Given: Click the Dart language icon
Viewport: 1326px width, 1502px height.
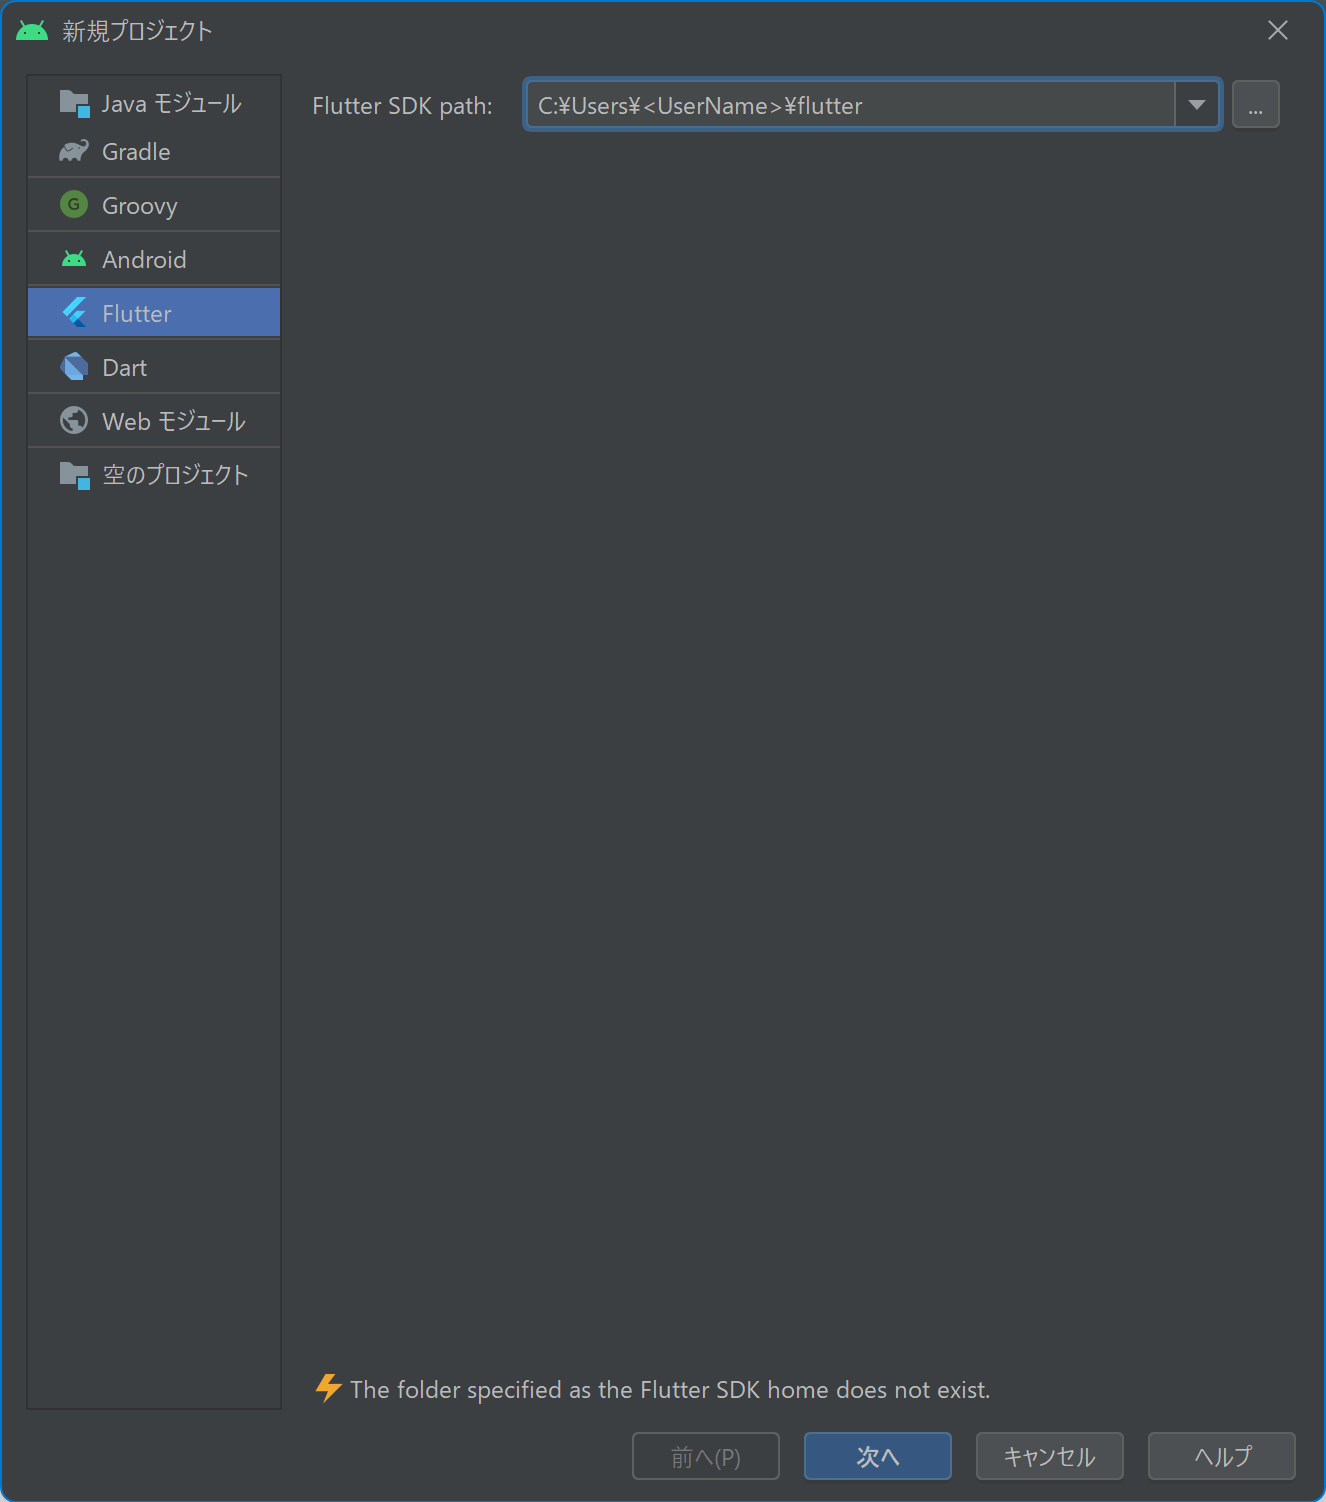Looking at the screenshot, I should click(74, 366).
